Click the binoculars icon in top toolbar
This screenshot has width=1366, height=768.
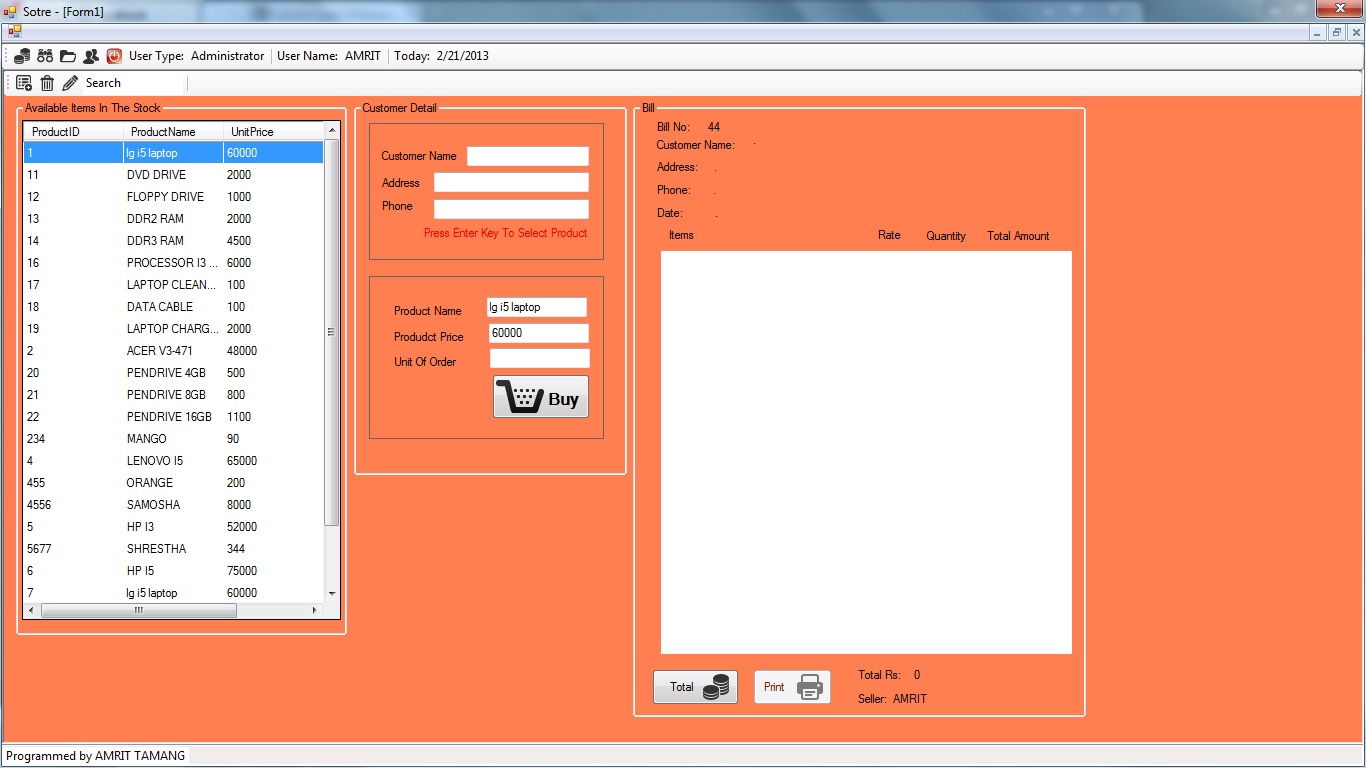pos(45,56)
